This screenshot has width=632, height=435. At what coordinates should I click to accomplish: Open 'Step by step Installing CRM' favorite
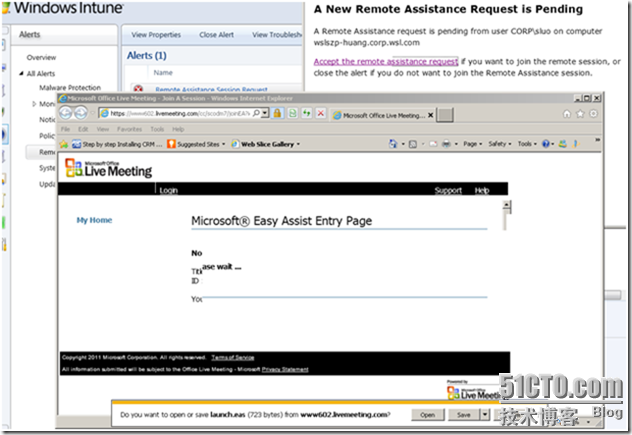[117, 144]
